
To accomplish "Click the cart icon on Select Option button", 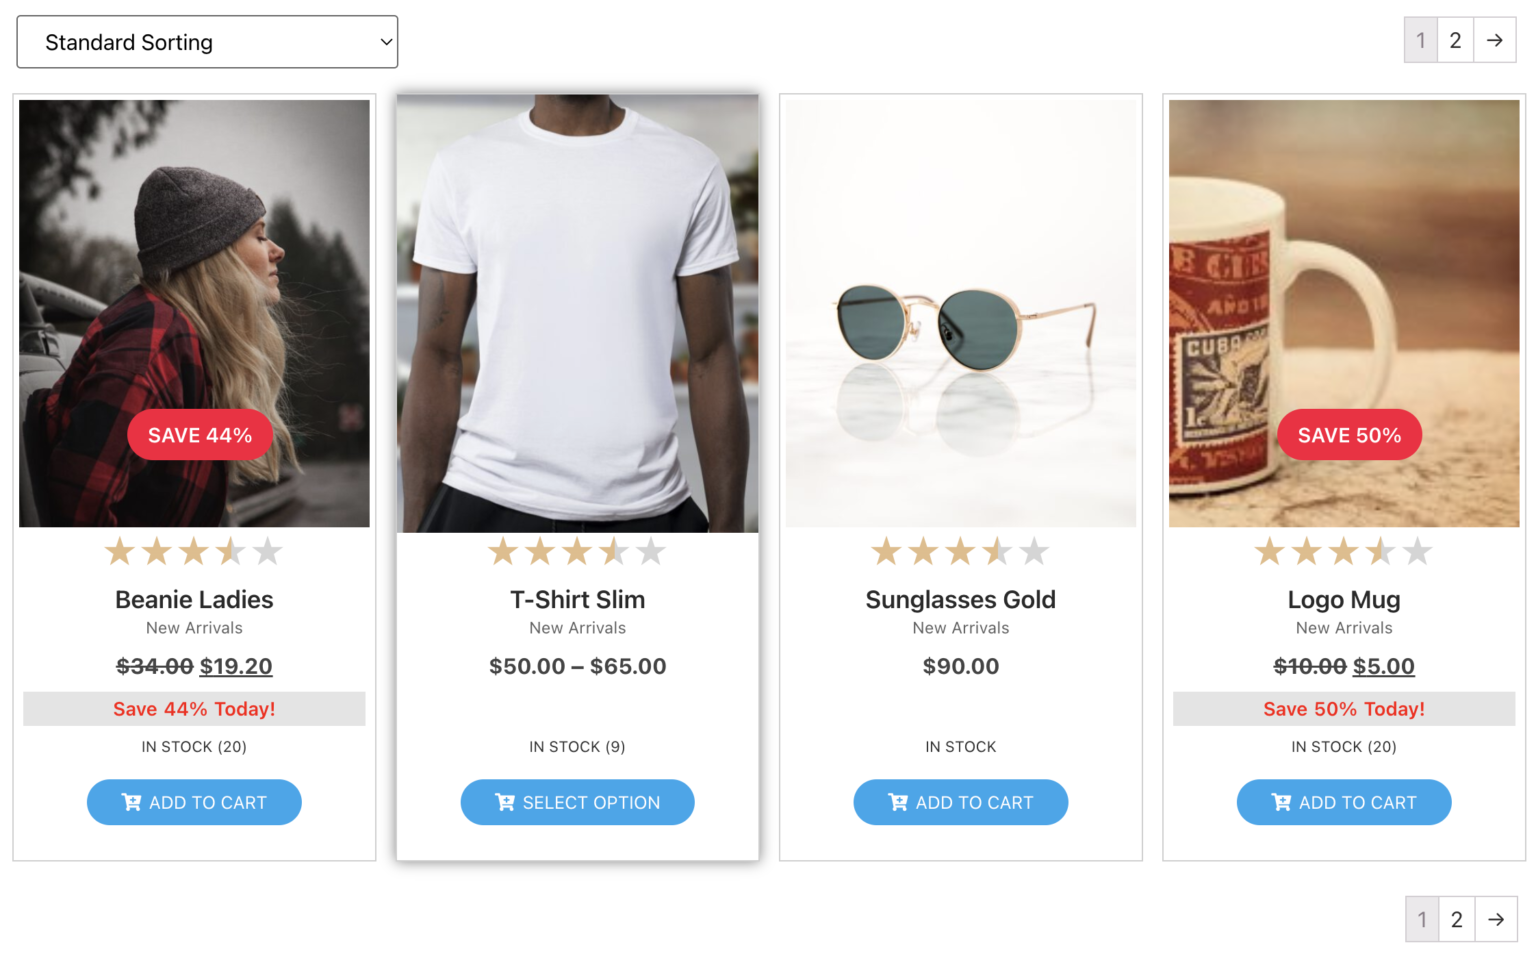I will (505, 802).
